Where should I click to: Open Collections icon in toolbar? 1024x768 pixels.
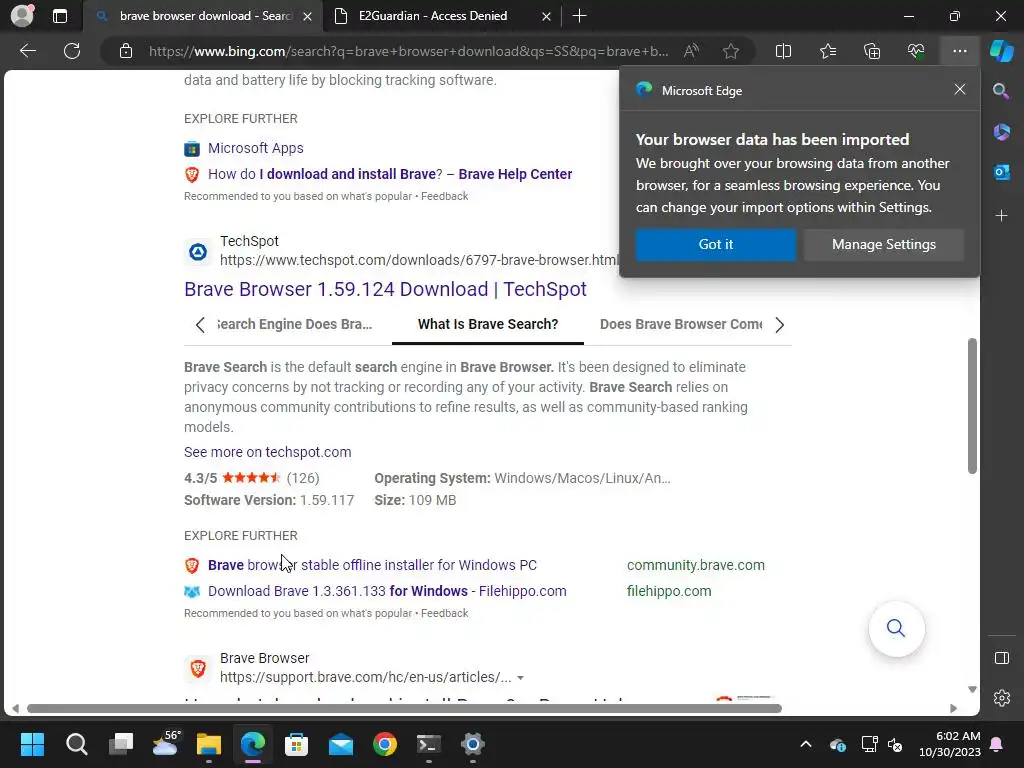click(872, 51)
